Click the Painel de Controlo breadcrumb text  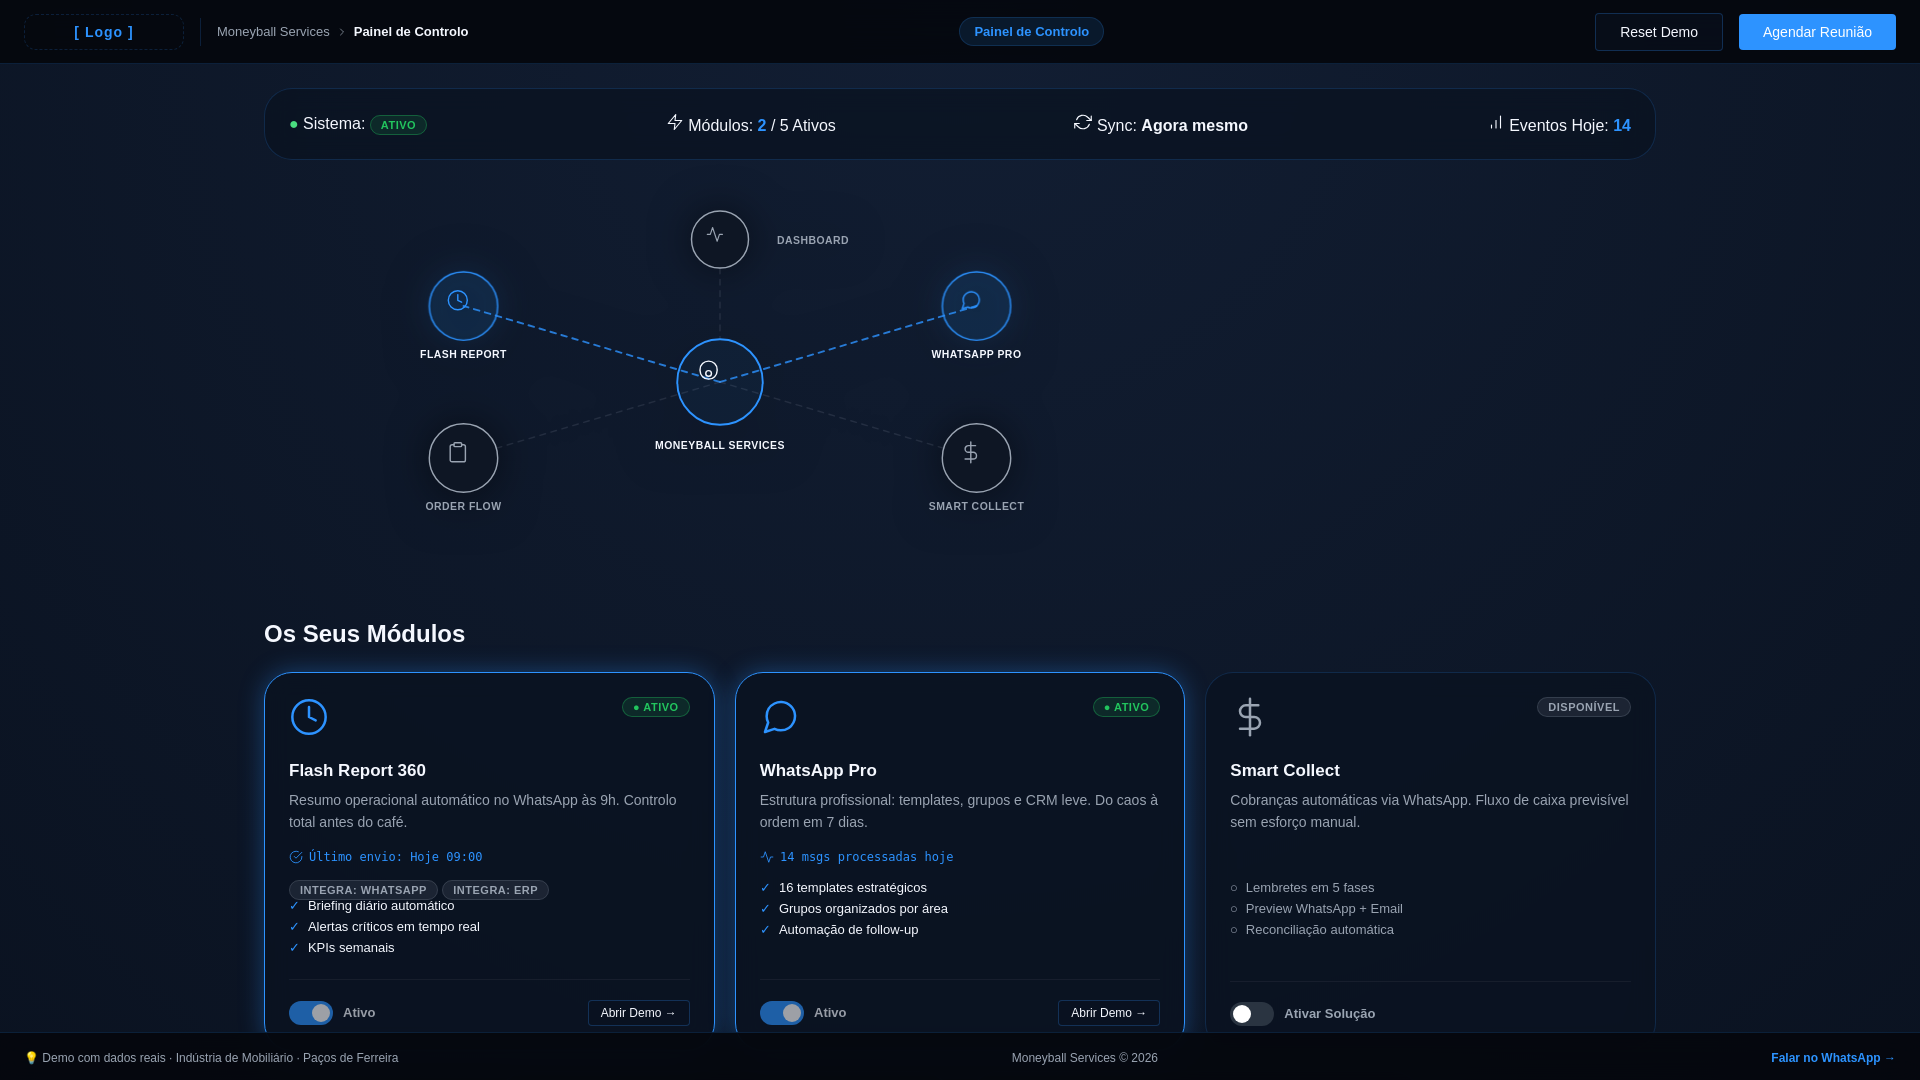coord(411,32)
